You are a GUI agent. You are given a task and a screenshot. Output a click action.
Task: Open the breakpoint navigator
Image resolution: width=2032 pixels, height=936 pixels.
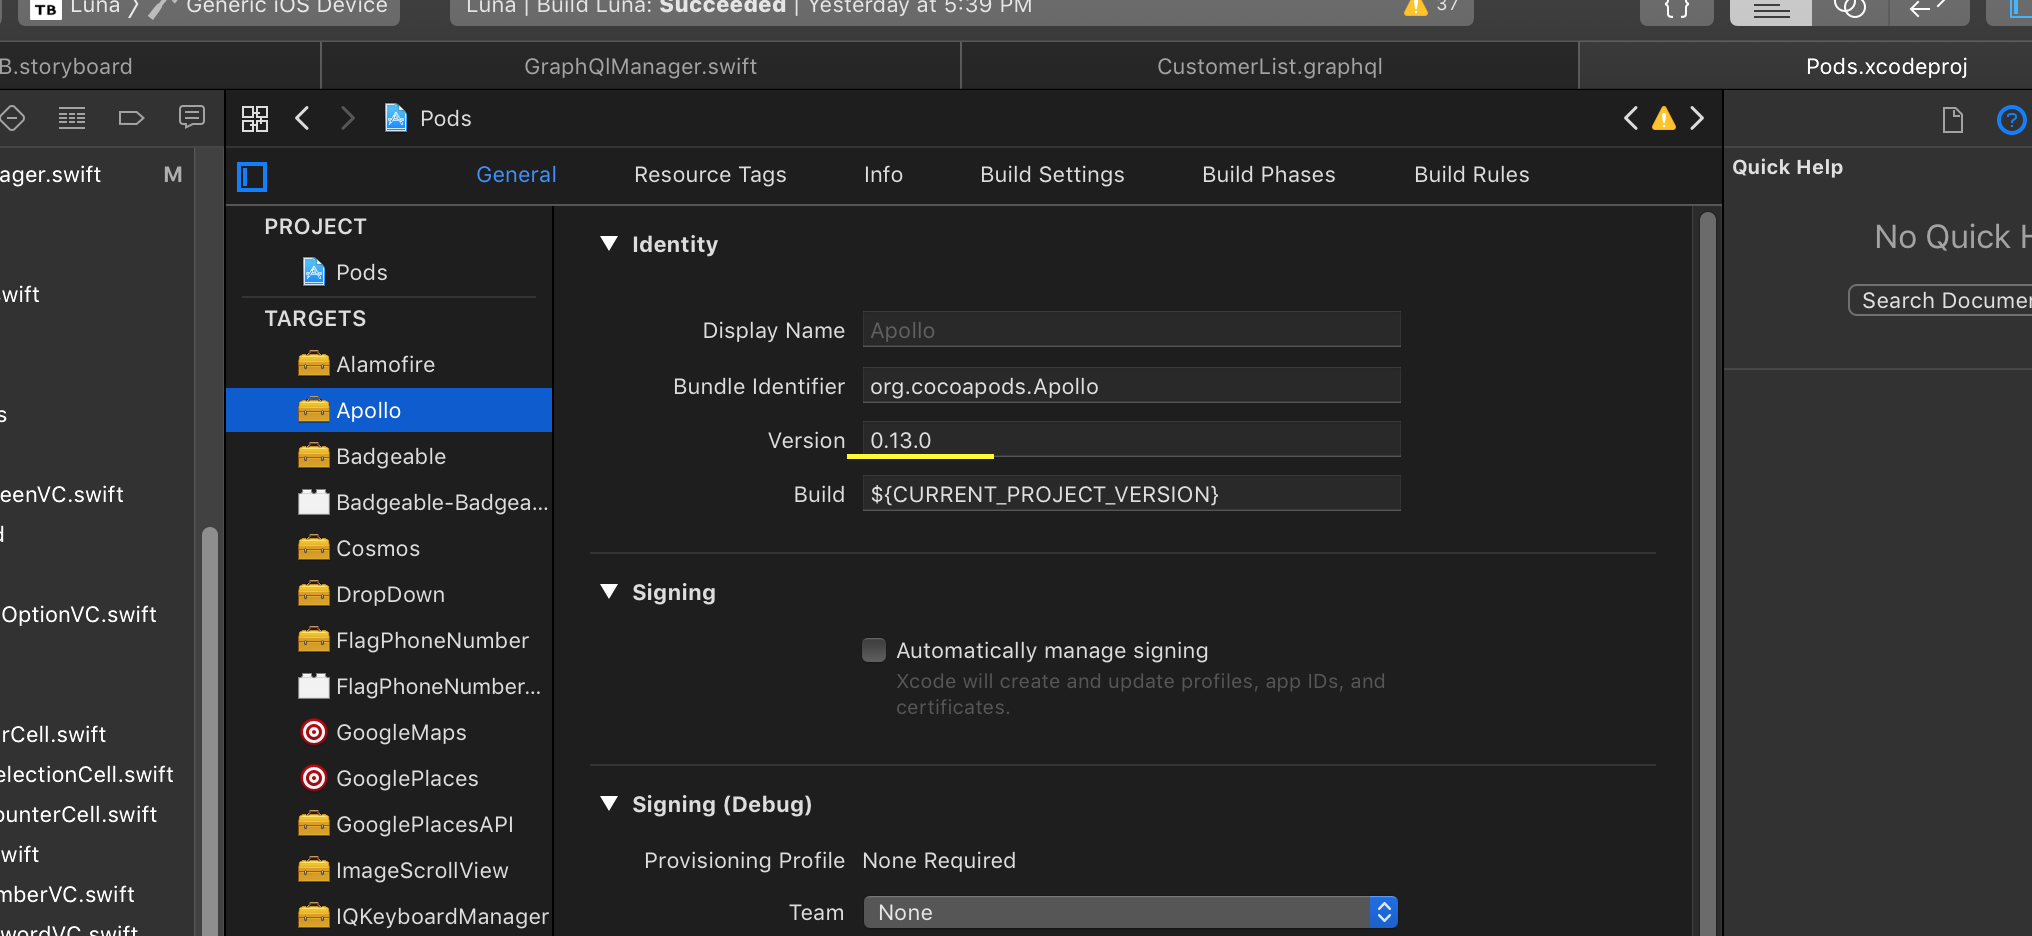click(131, 118)
